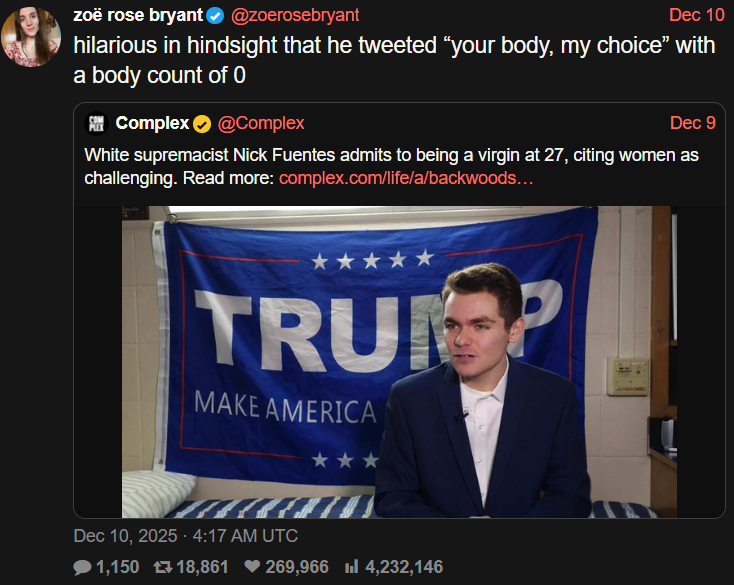Click Complex's gold verified badge
Screen dimensions: 734x585
coord(201,123)
